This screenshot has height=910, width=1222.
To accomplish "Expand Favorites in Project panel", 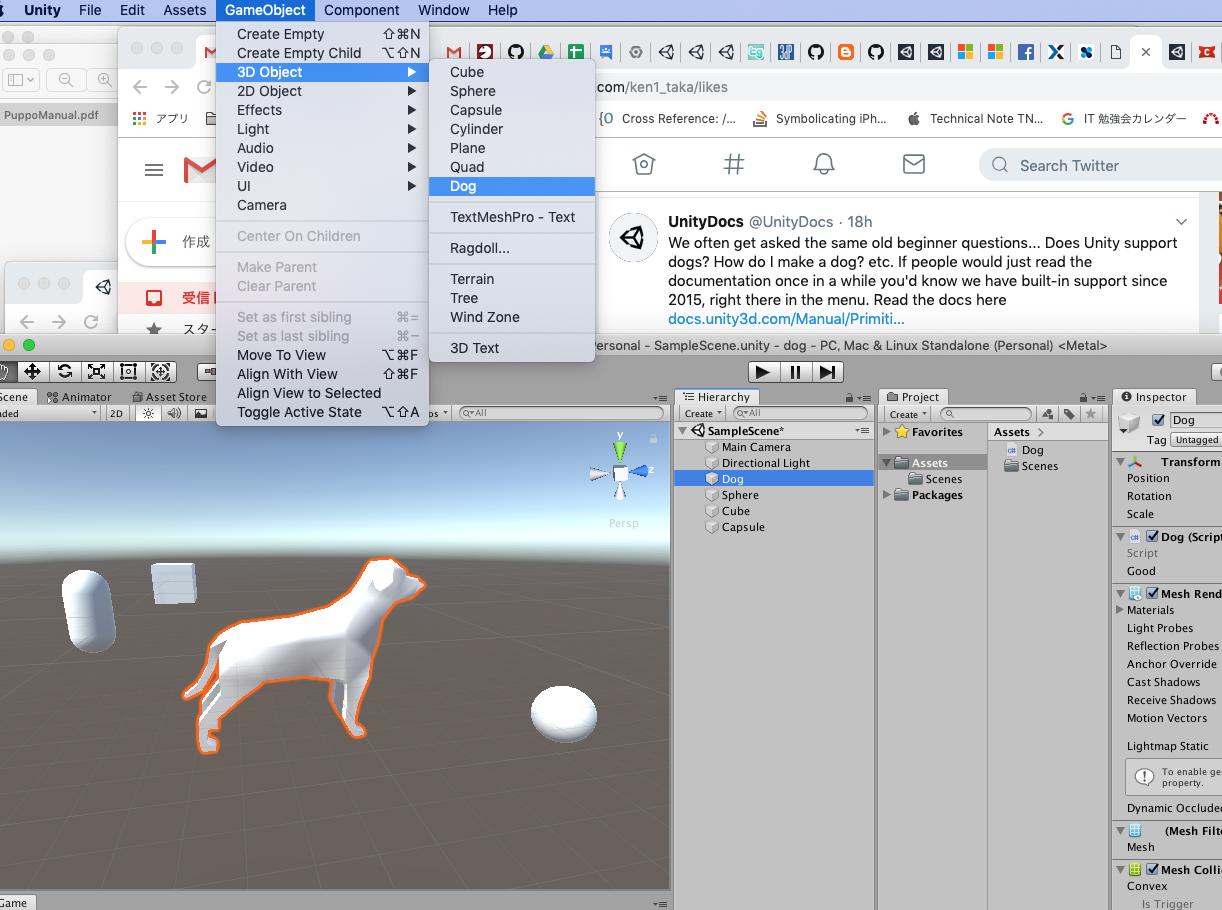I will (x=887, y=432).
